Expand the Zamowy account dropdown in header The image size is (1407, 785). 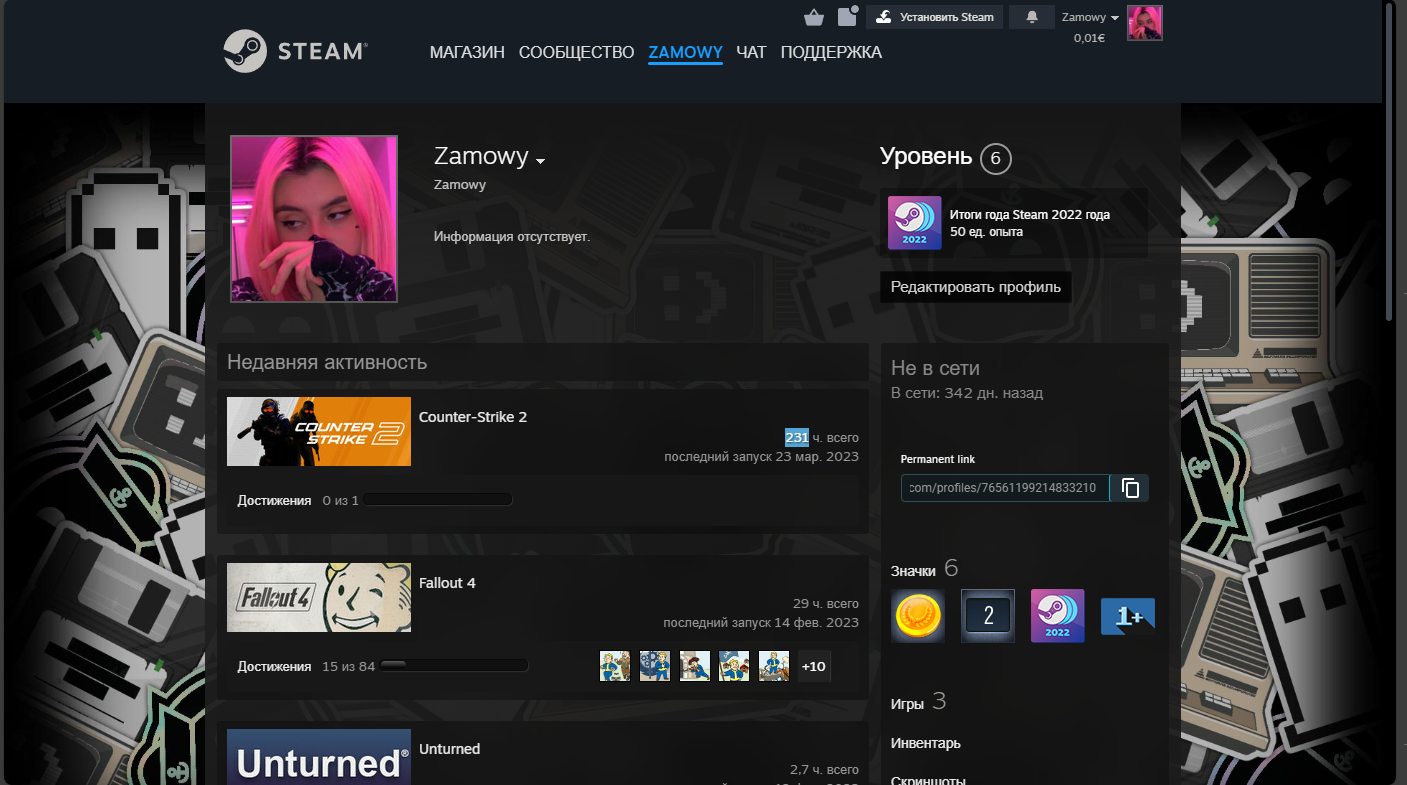point(1090,17)
